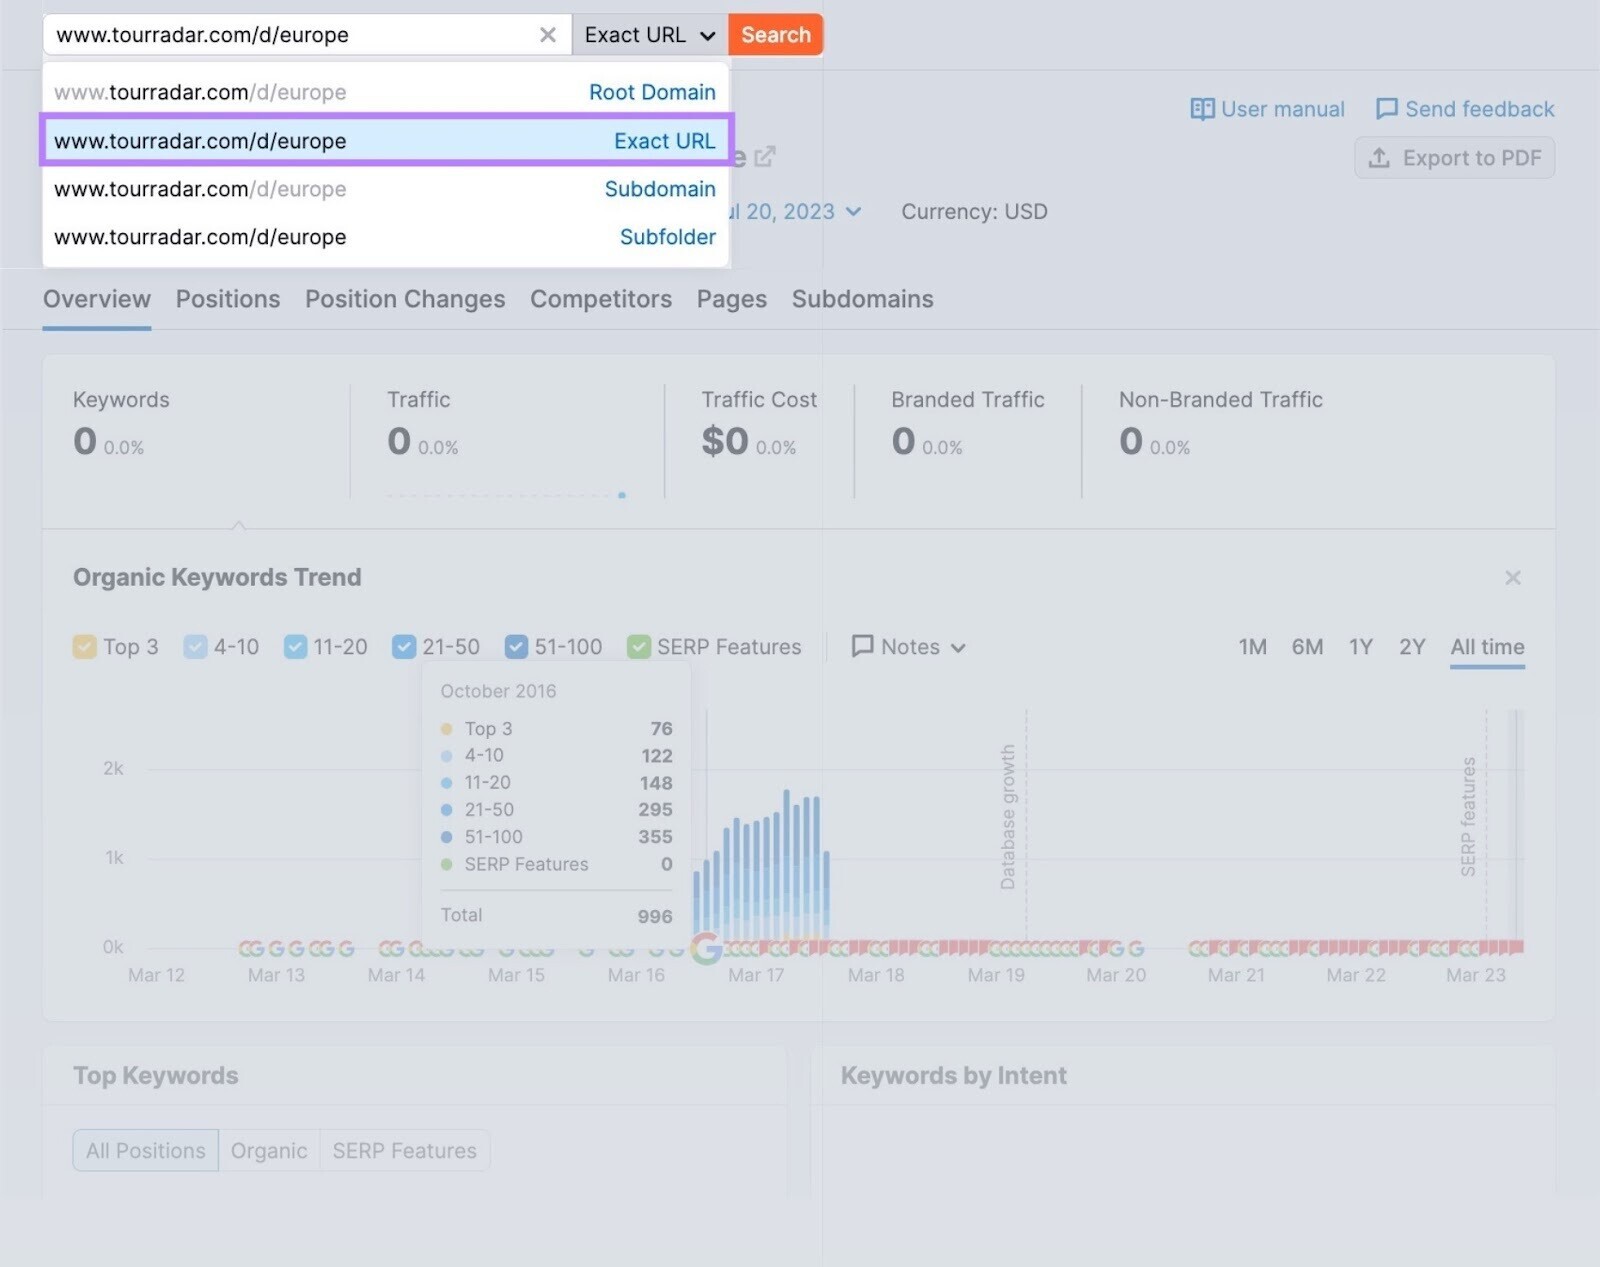
Task: Set chart range to 1M
Action: coord(1253,647)
